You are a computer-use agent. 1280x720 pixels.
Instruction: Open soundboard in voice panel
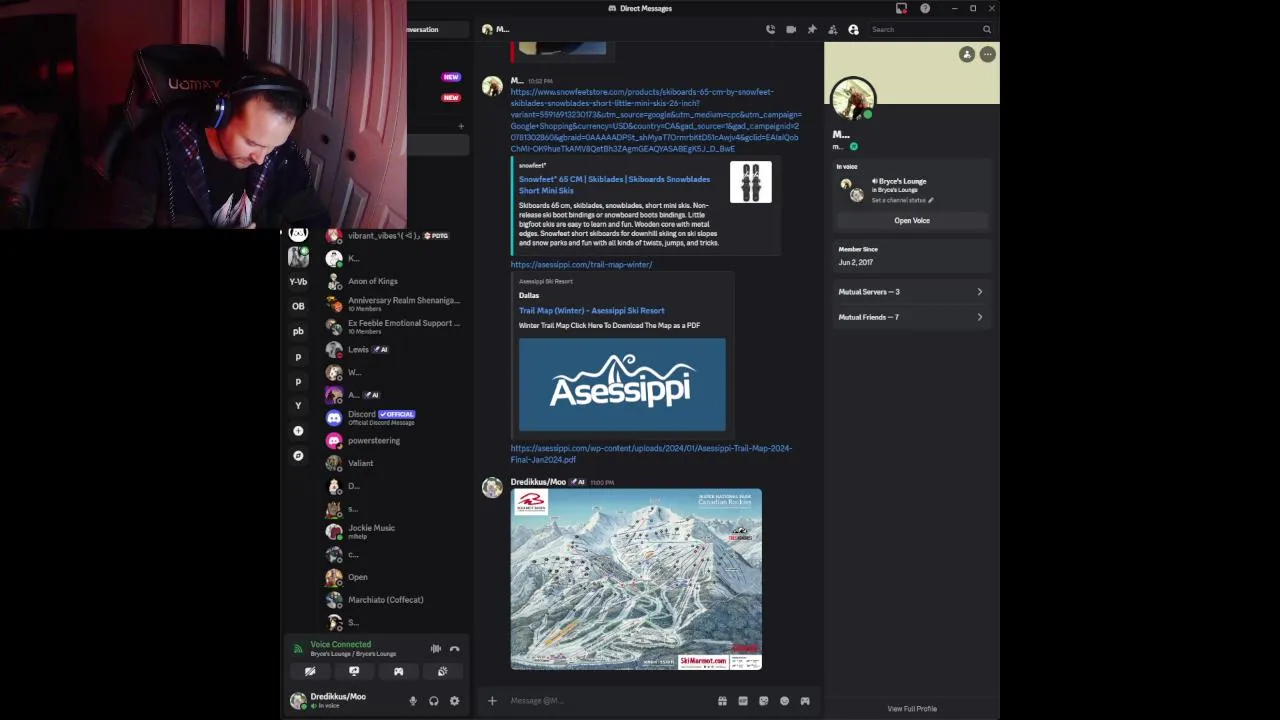click(442, 672)
